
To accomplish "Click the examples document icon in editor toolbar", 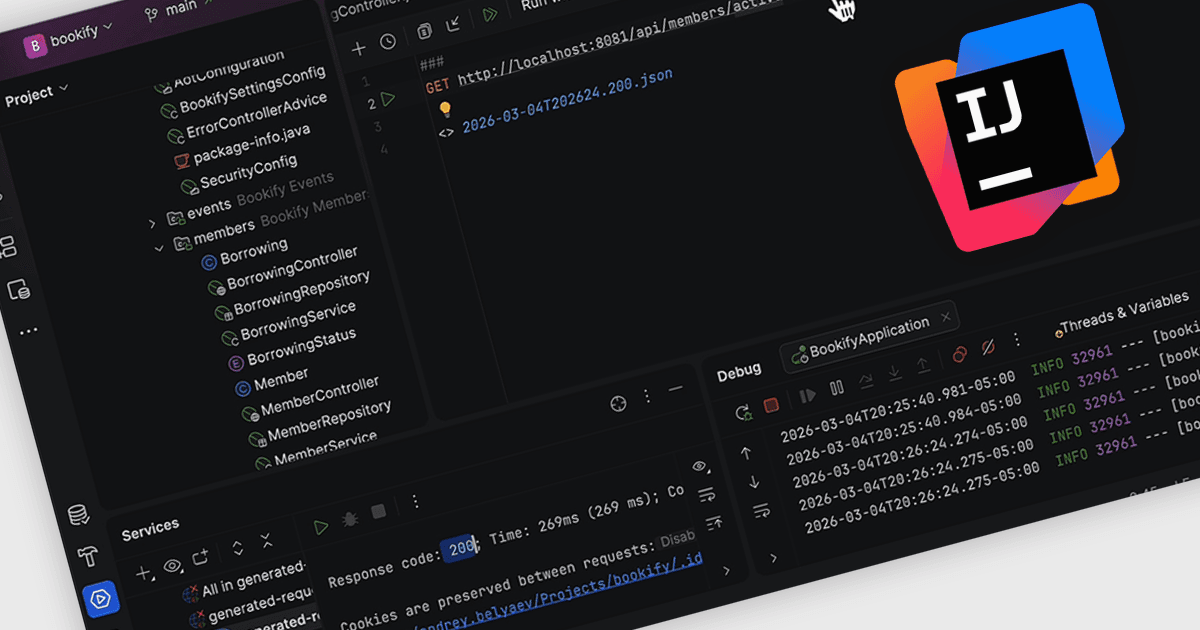I will point(425,32).
